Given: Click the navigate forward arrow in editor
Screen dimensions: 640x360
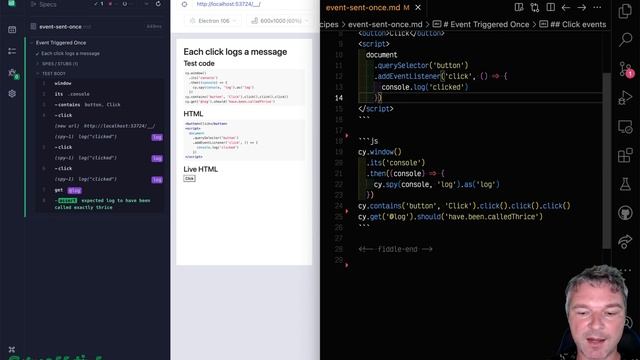Looking at the screenshot, I should (x=581, y=7).
